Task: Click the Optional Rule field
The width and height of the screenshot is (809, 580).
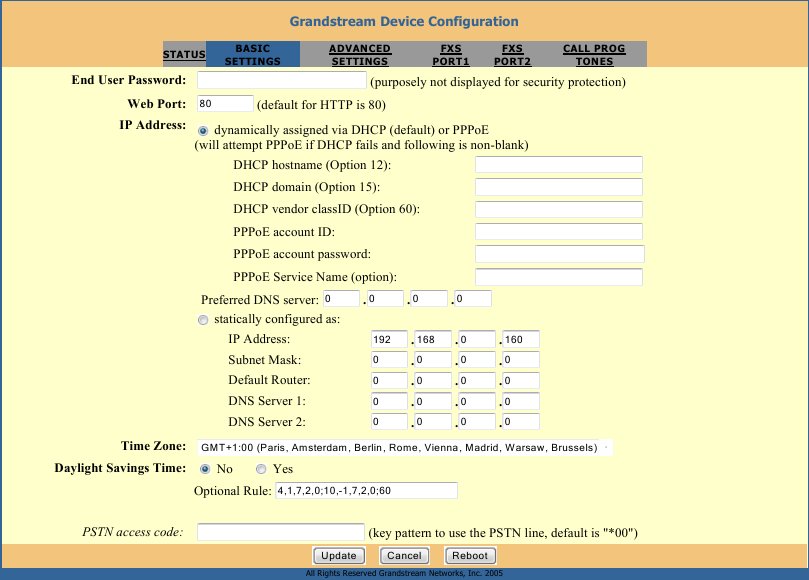Action: click(366, 490)
